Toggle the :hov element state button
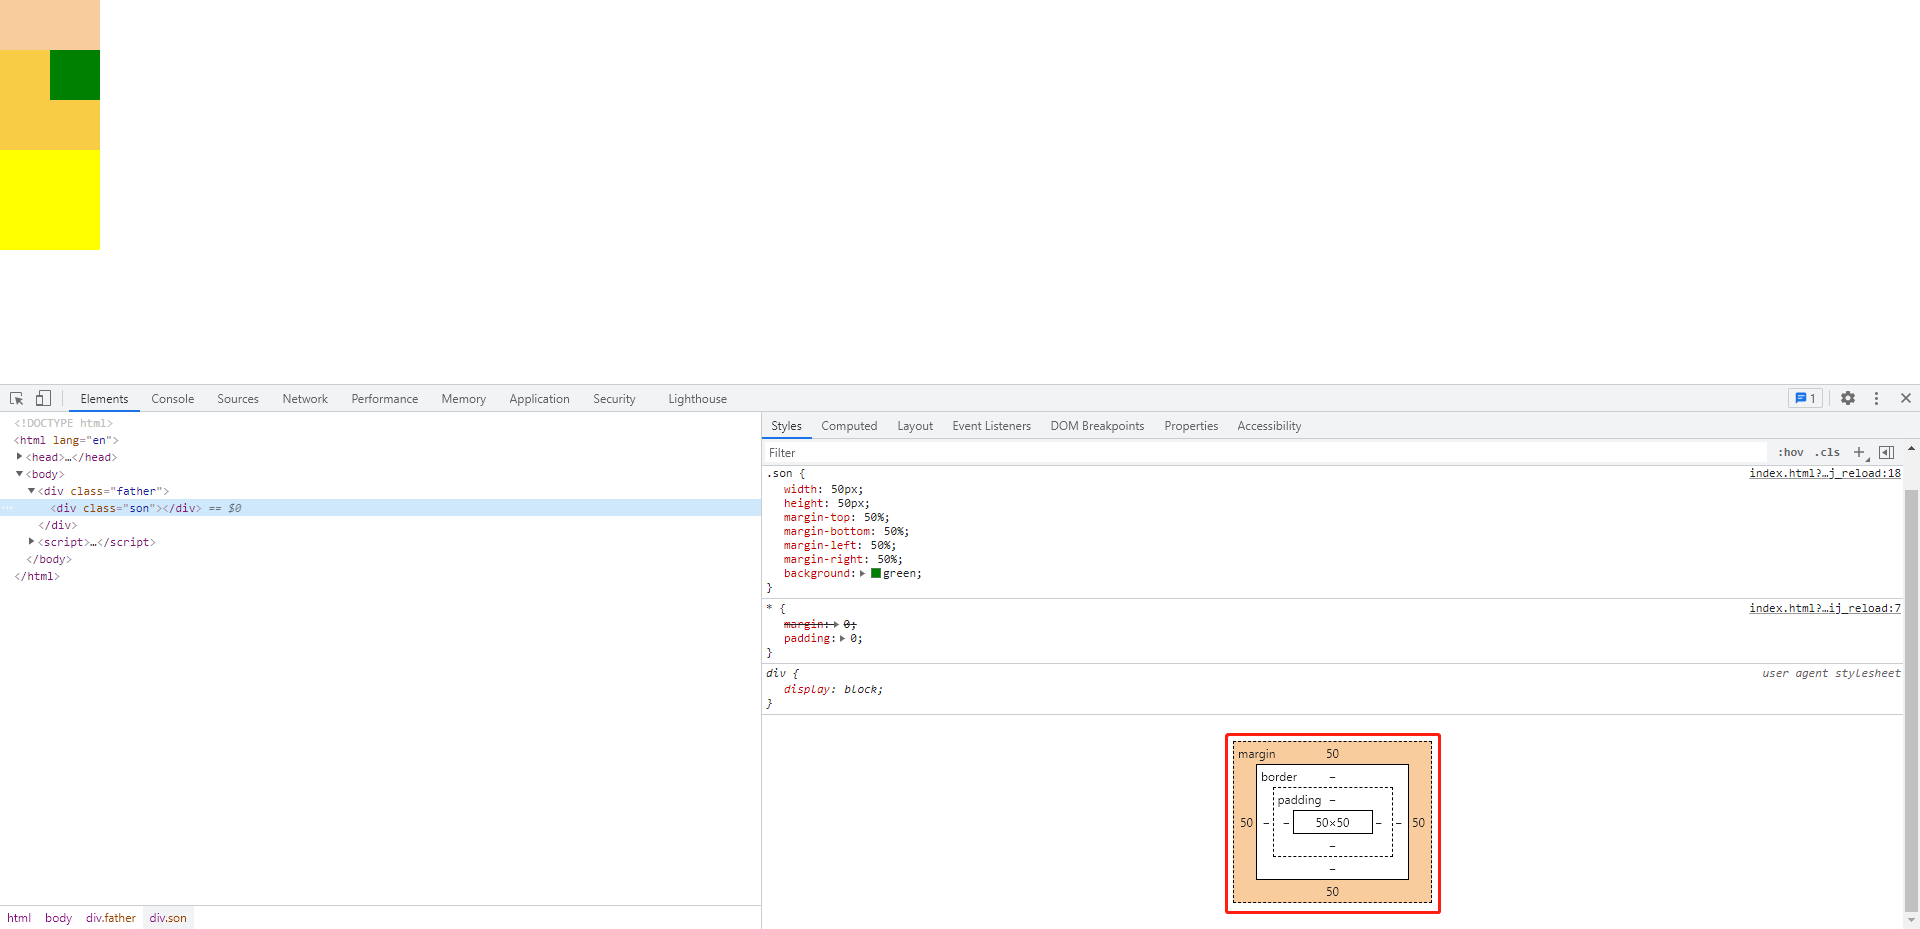Viewport: 1920px width, 929px height. (1791, 452)
